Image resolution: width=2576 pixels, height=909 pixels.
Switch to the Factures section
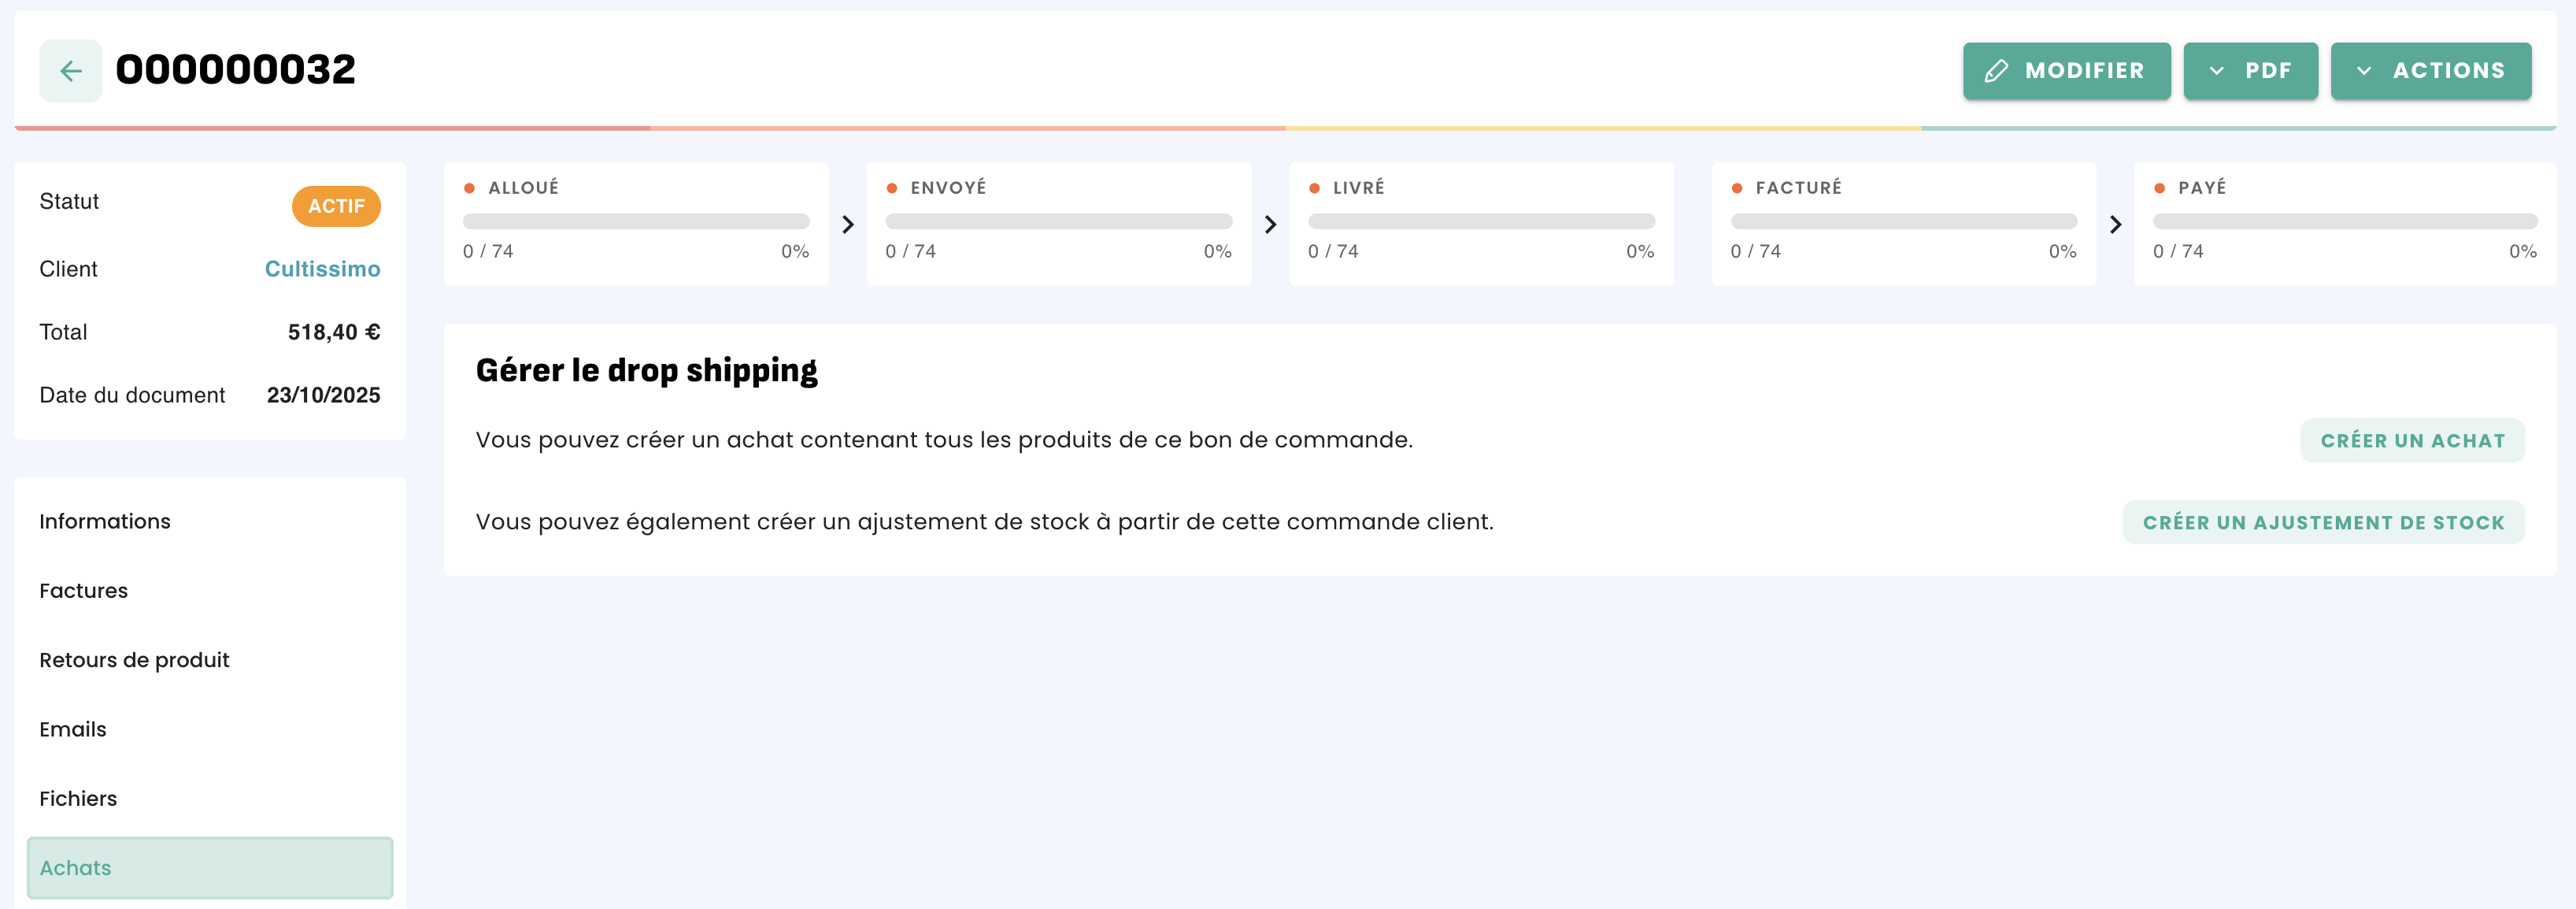coord(84,591)
